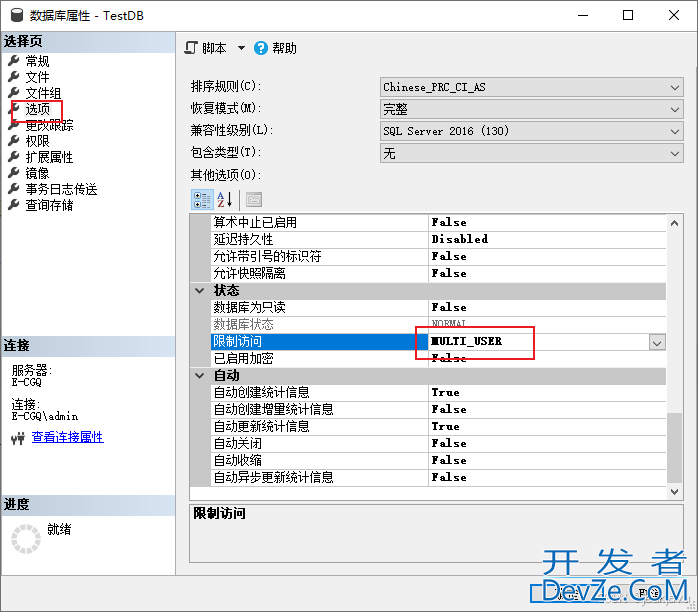The image size is (698, 612).
Task: Open the 文件 page
Action: click(x=37, y=77)
